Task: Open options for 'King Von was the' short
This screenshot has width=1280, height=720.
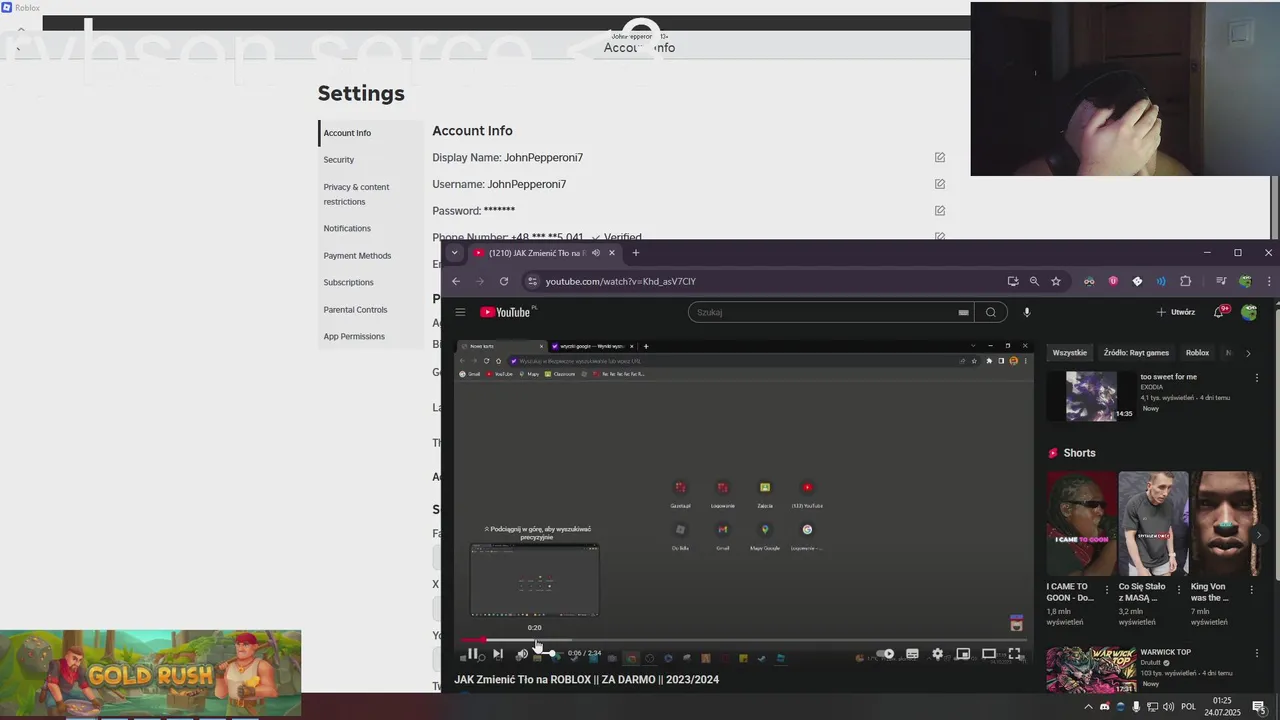Action: click(x=1250, y=590)
